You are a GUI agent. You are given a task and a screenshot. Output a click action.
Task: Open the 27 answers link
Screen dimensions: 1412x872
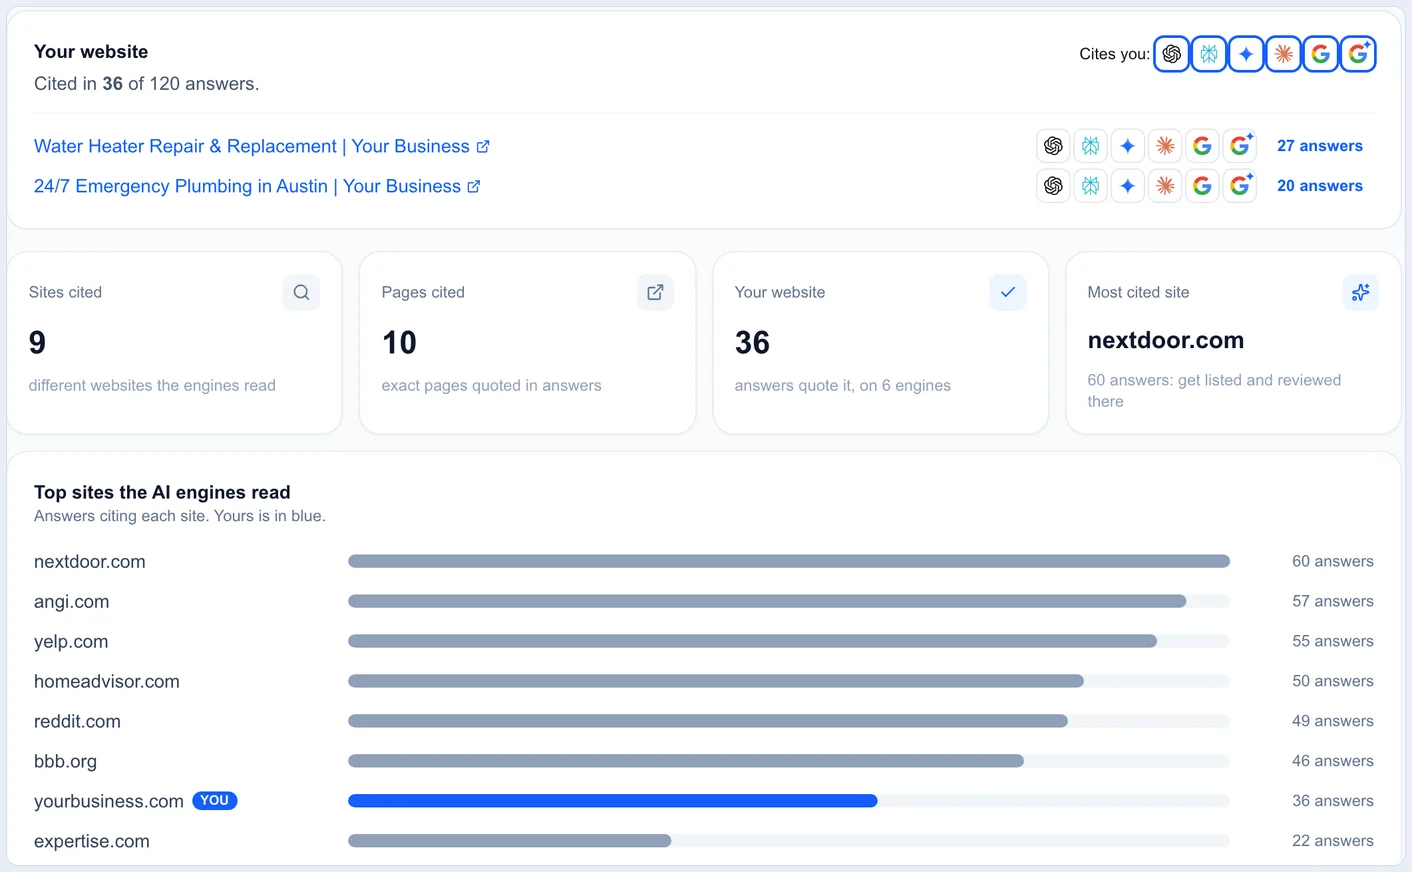click(x=1320, y=146)
